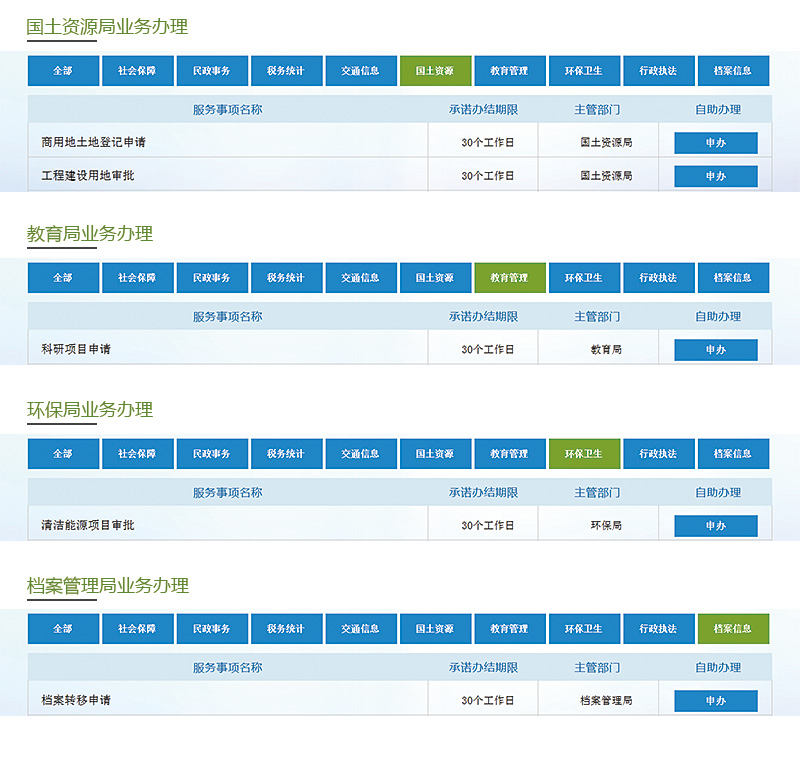The image size is (800, 763).
Task: Open 档案信息 tab in 国土资源局业务办理 section
Action: pos(734,71)
